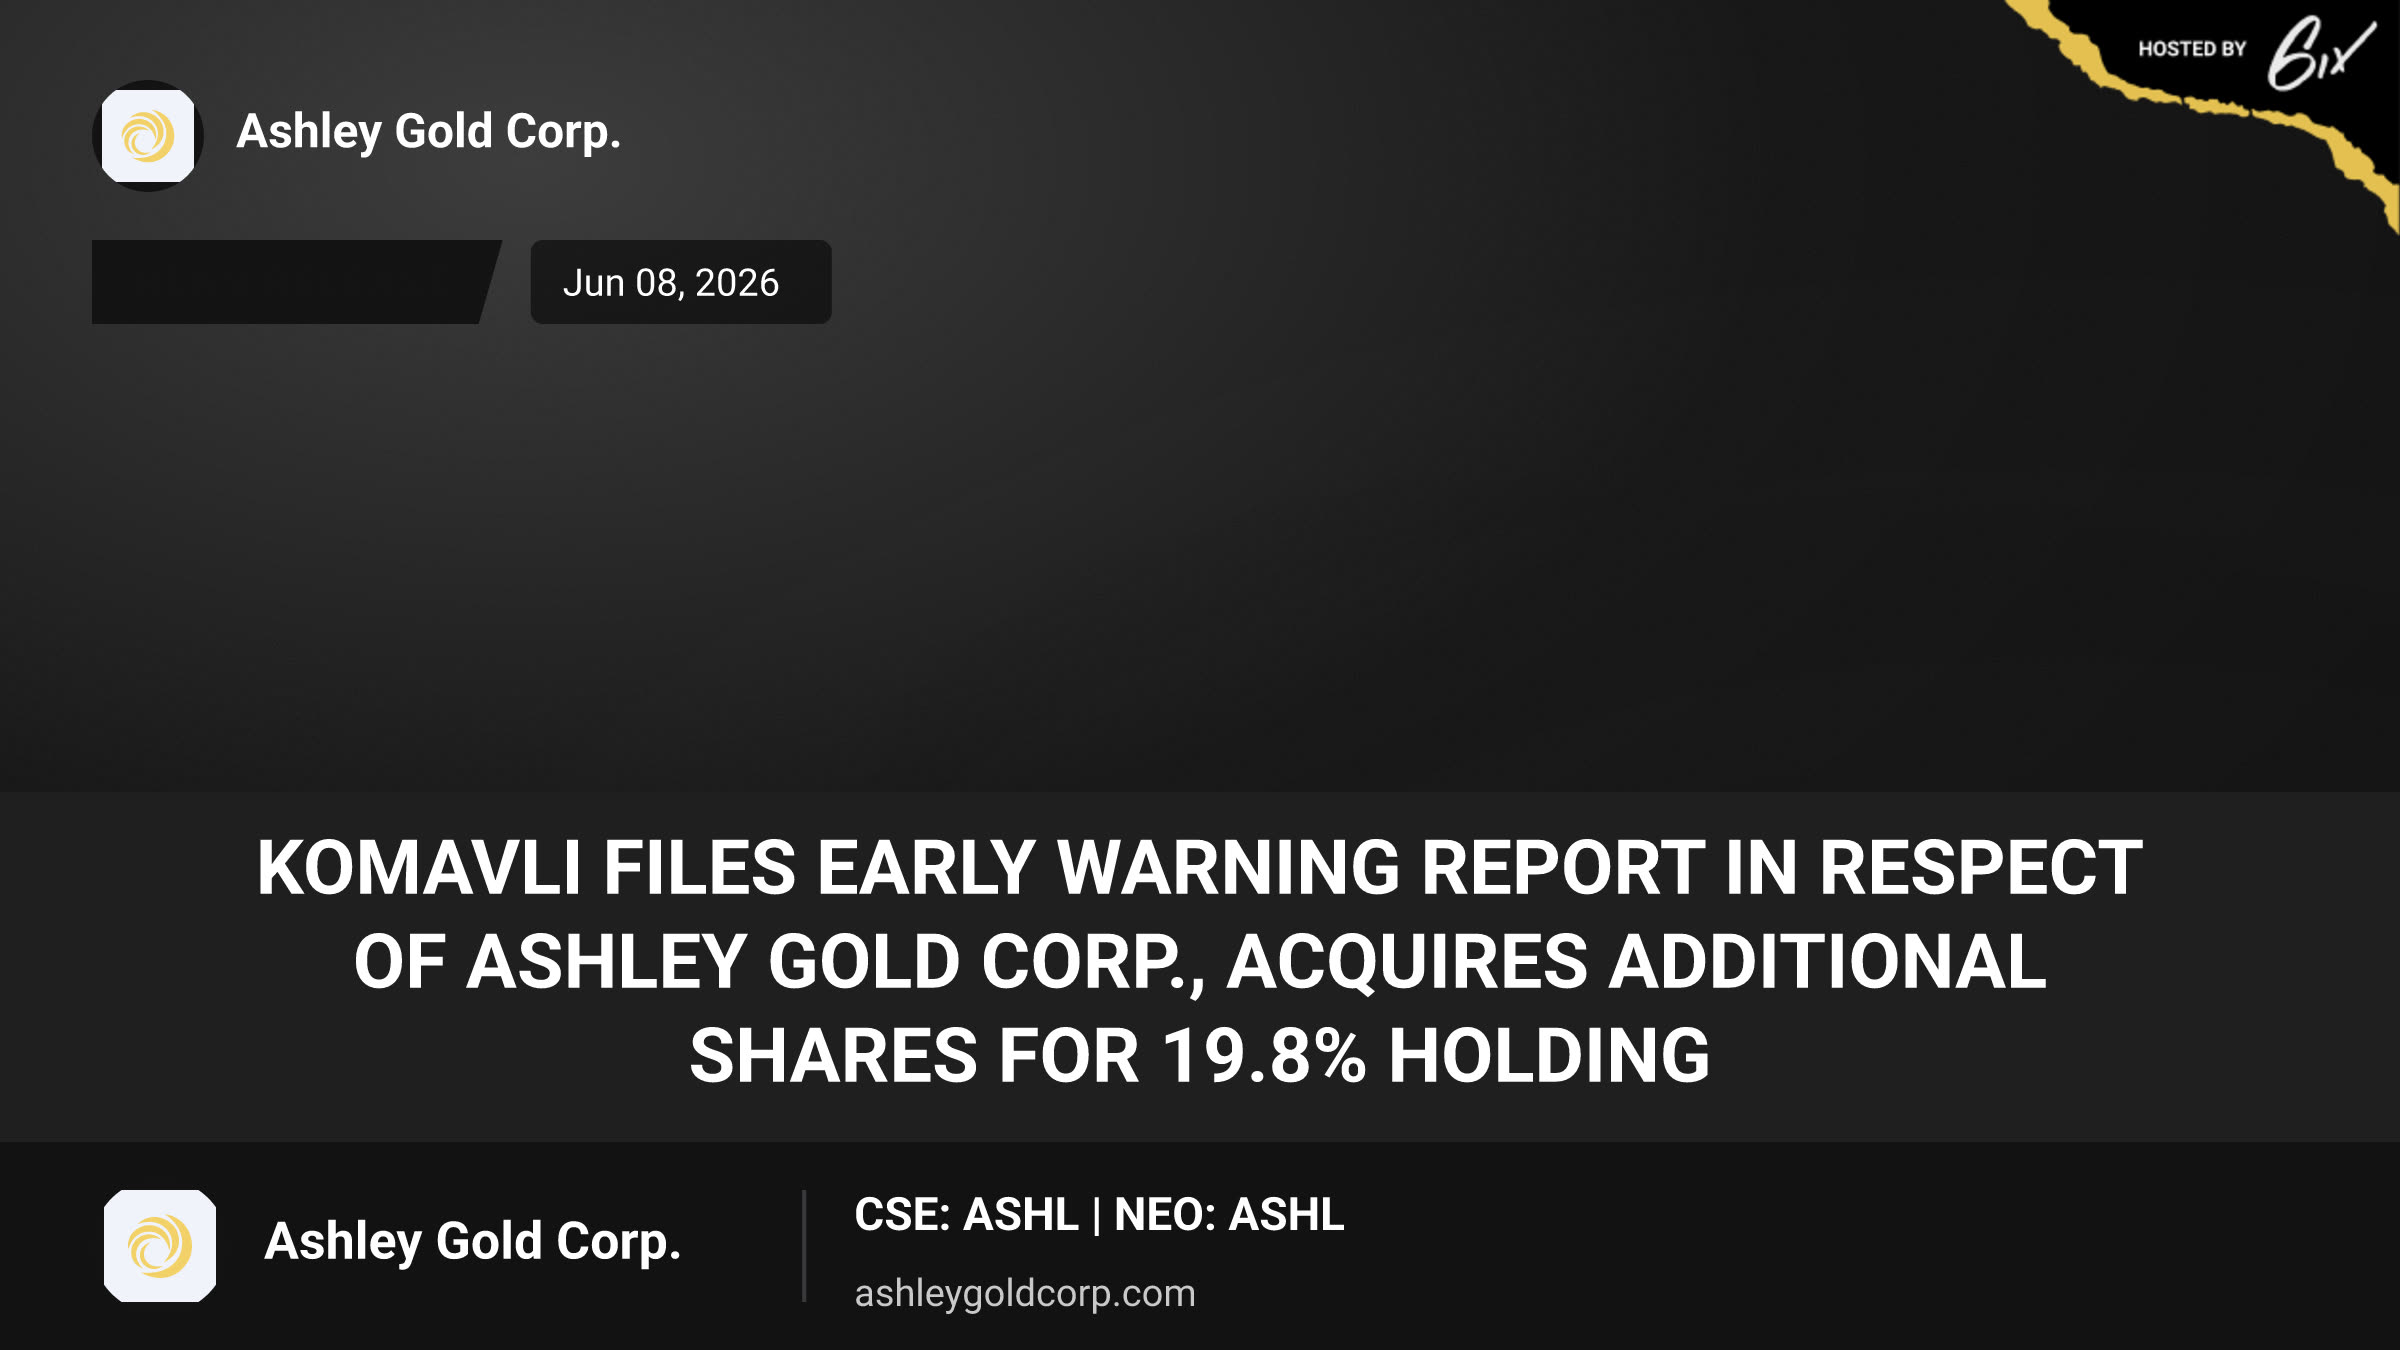Image resolution: width=2400 pixels, height=1350 pixels.
Task: Click the bottom Ashley Gold swirl logo
Action: 160,1246
